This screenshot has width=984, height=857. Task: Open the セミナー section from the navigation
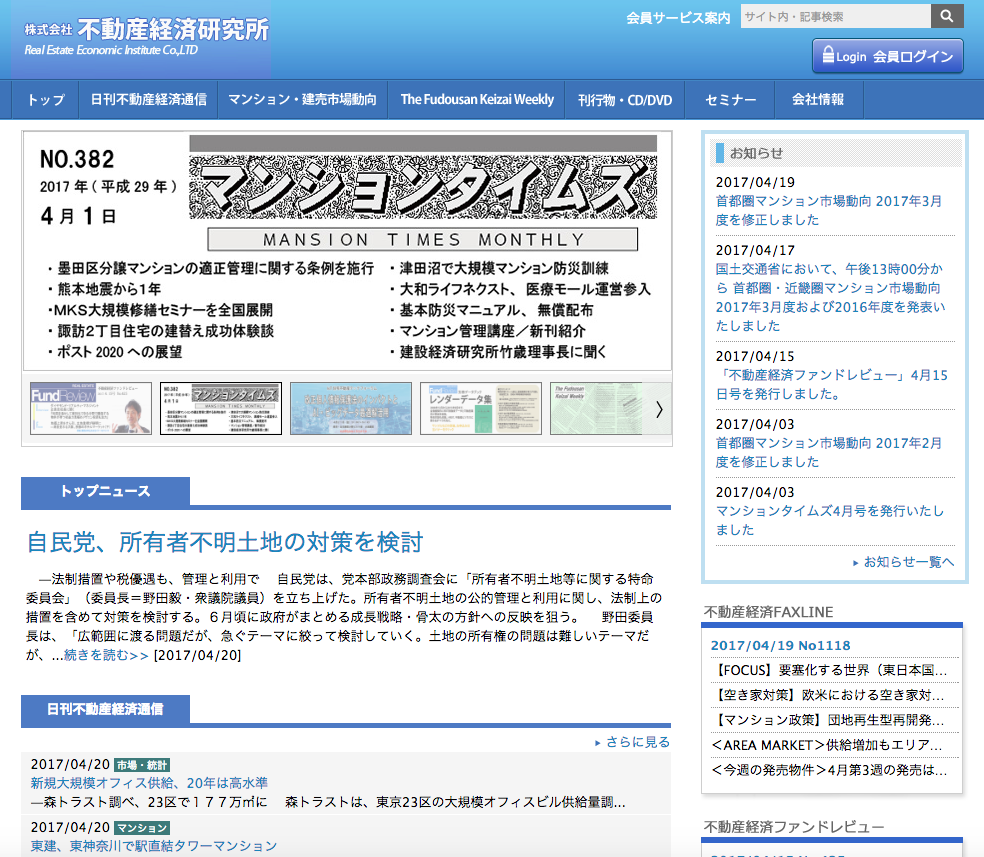click(729, 99)
